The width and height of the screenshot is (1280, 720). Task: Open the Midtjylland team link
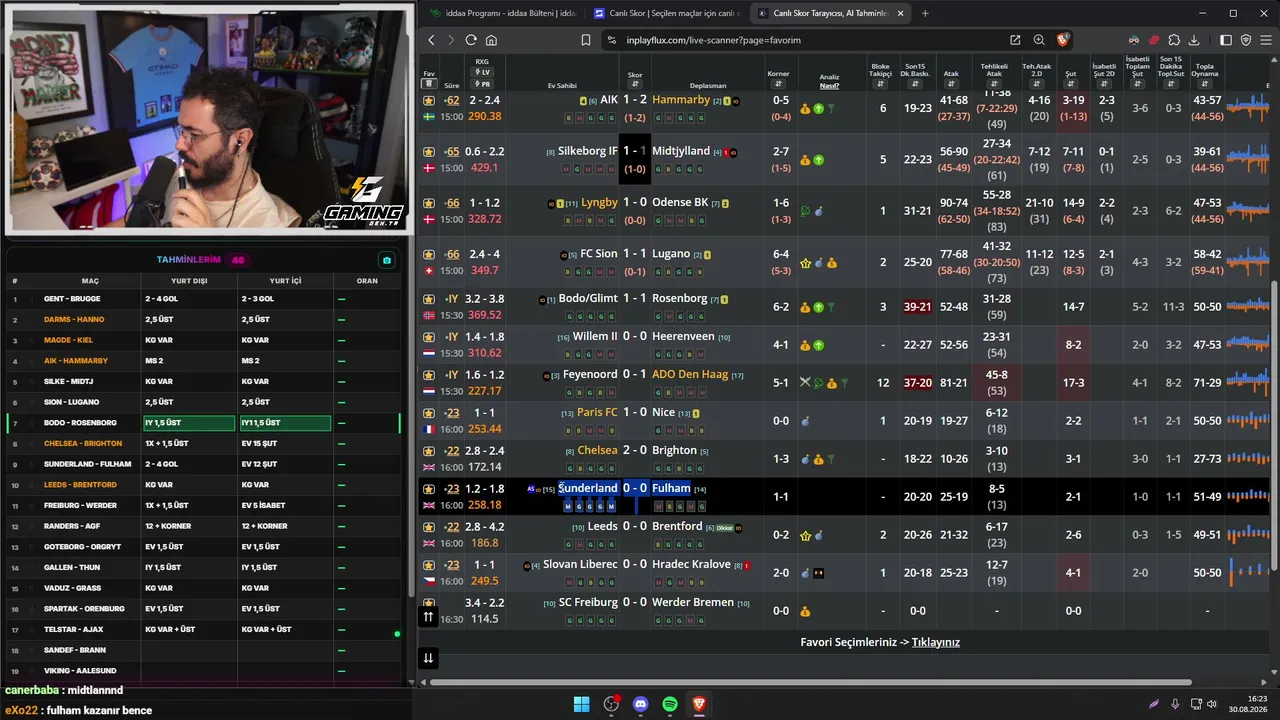[x=681, y=151]
